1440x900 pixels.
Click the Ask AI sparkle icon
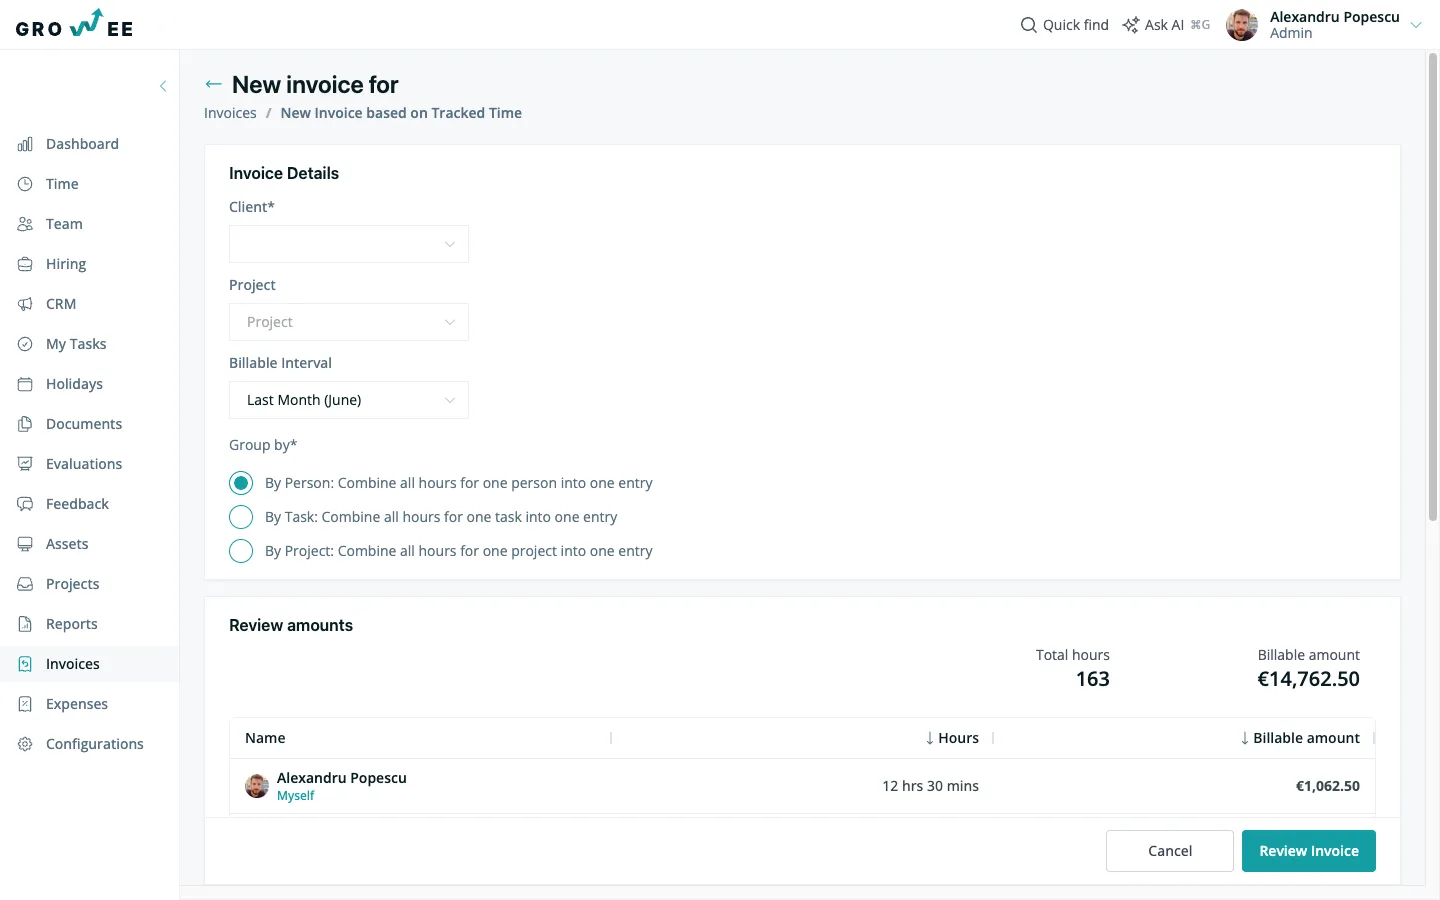[1131, 25]
